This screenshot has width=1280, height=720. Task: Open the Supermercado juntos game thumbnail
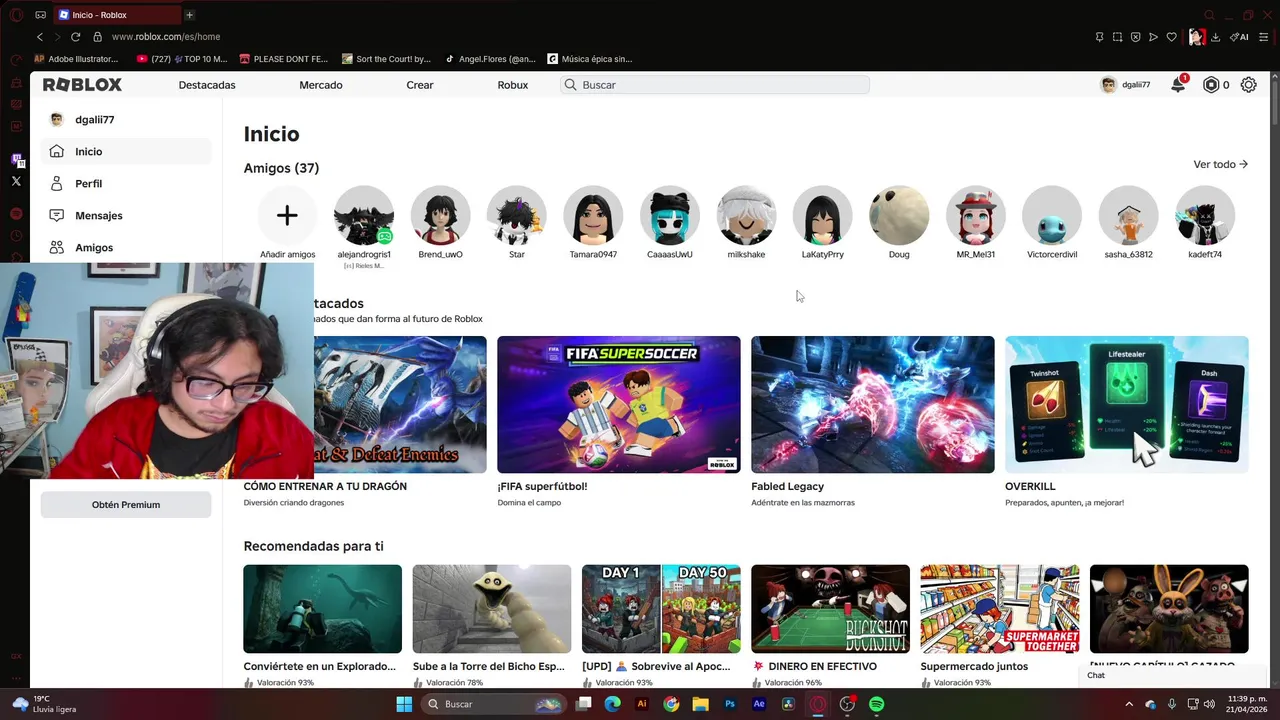click(1000, 609)
